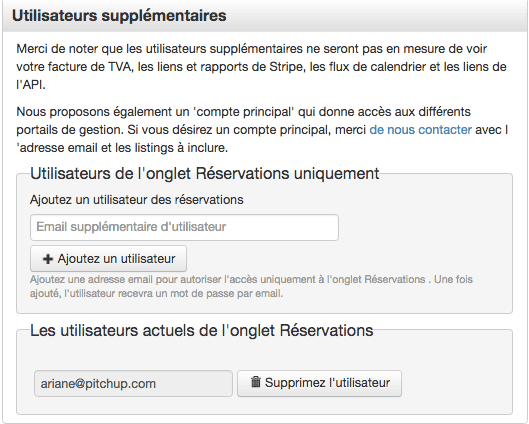Click the plus icon beside Ajoutez un utilisateur
This screenshot has width=529, height=424.
coord(48,259)
